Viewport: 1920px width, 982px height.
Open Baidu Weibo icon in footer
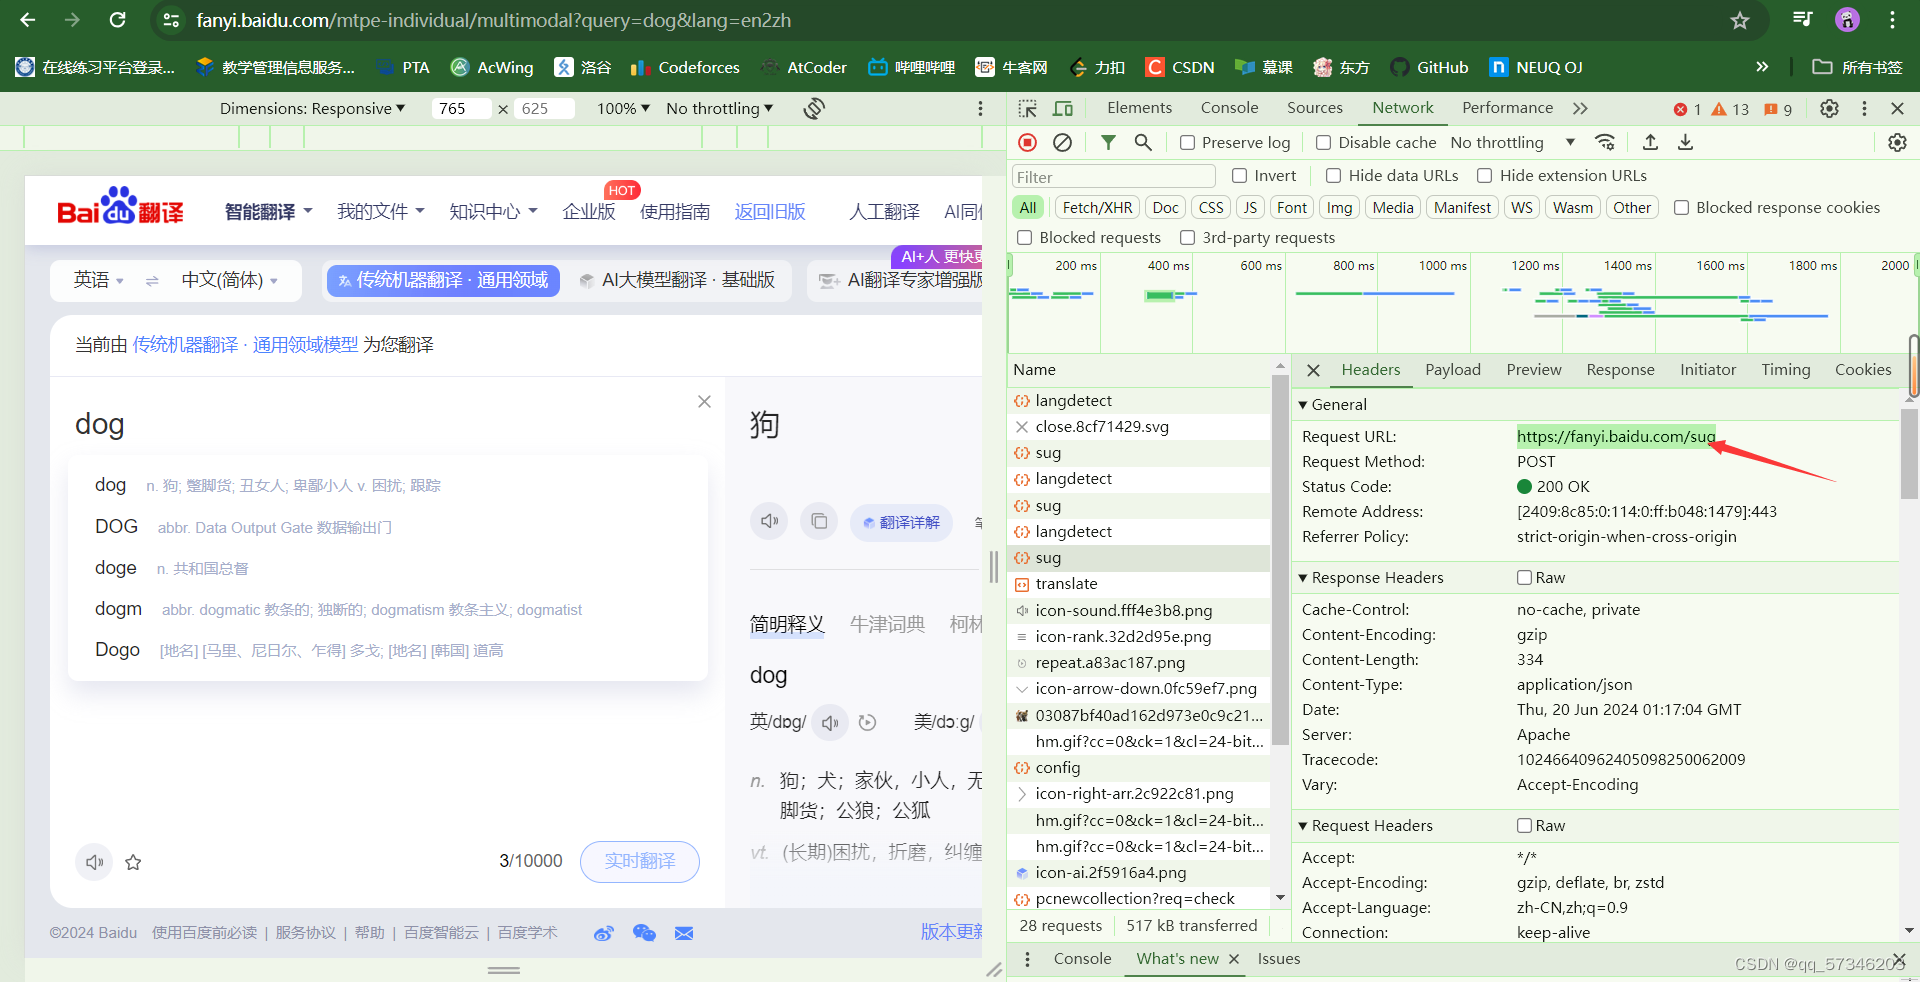click(603, 933)
